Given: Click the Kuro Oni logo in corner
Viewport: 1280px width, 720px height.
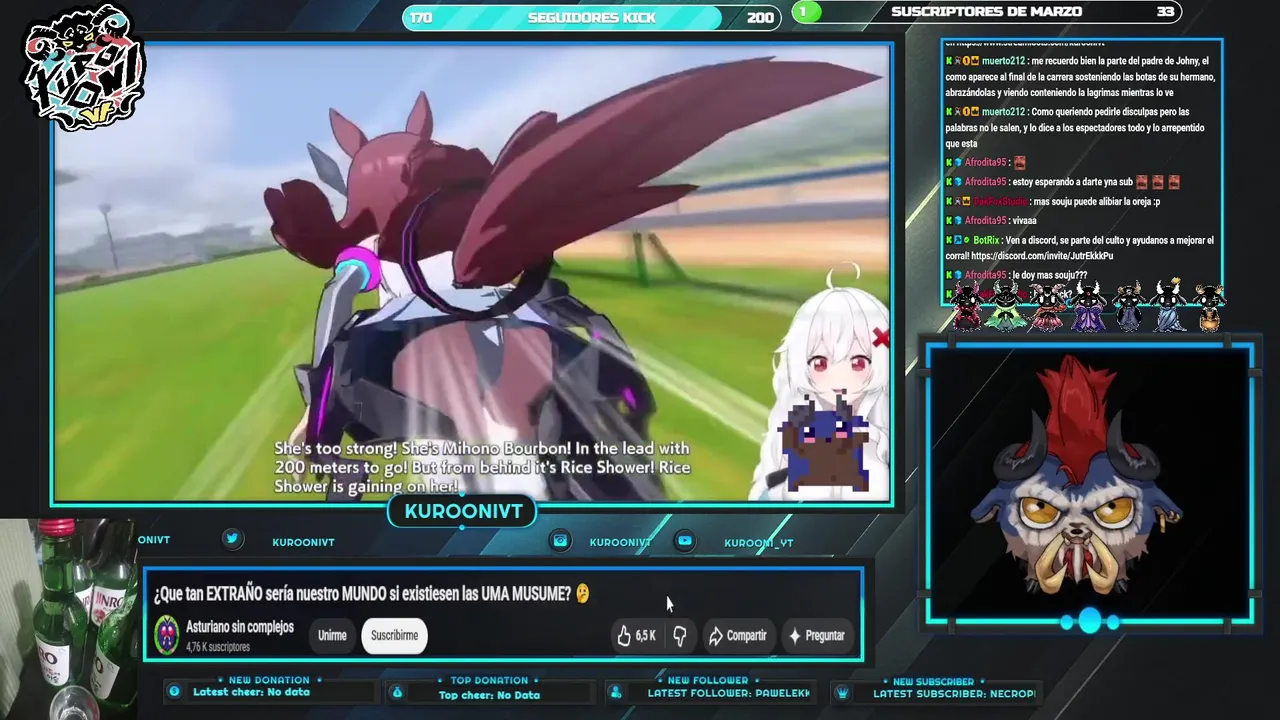Looking at the screenshot, I should [83, 68].
